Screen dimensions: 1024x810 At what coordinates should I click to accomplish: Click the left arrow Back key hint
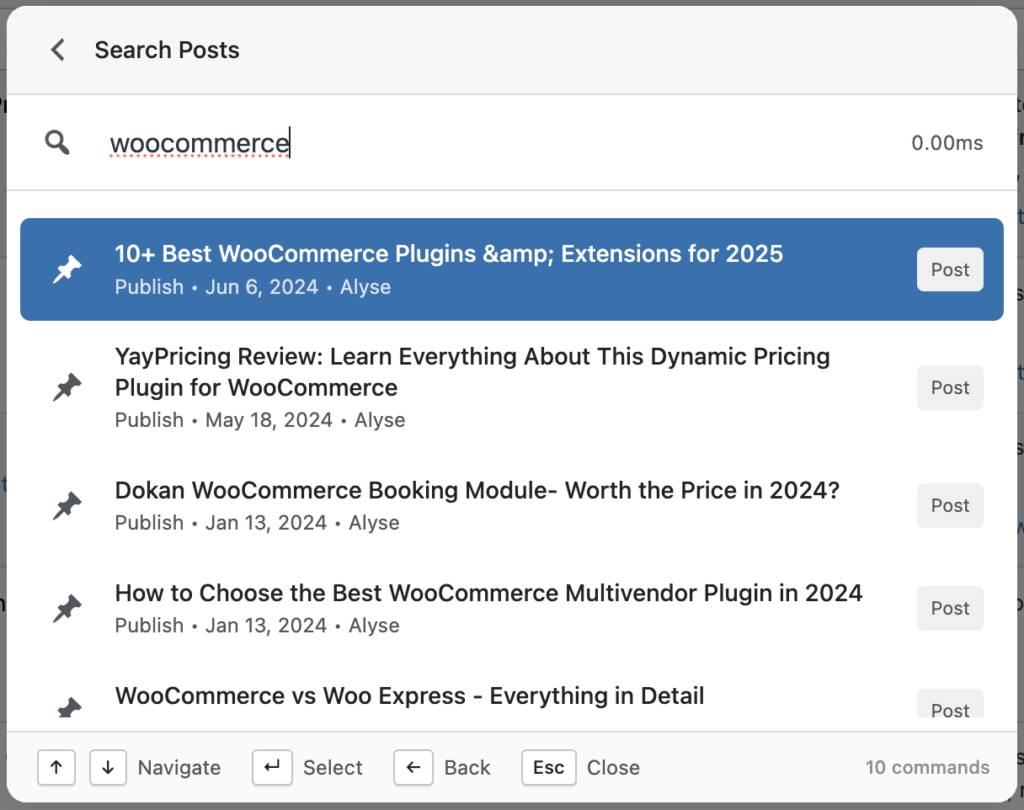pyautogui.click(x=413, y=768)
